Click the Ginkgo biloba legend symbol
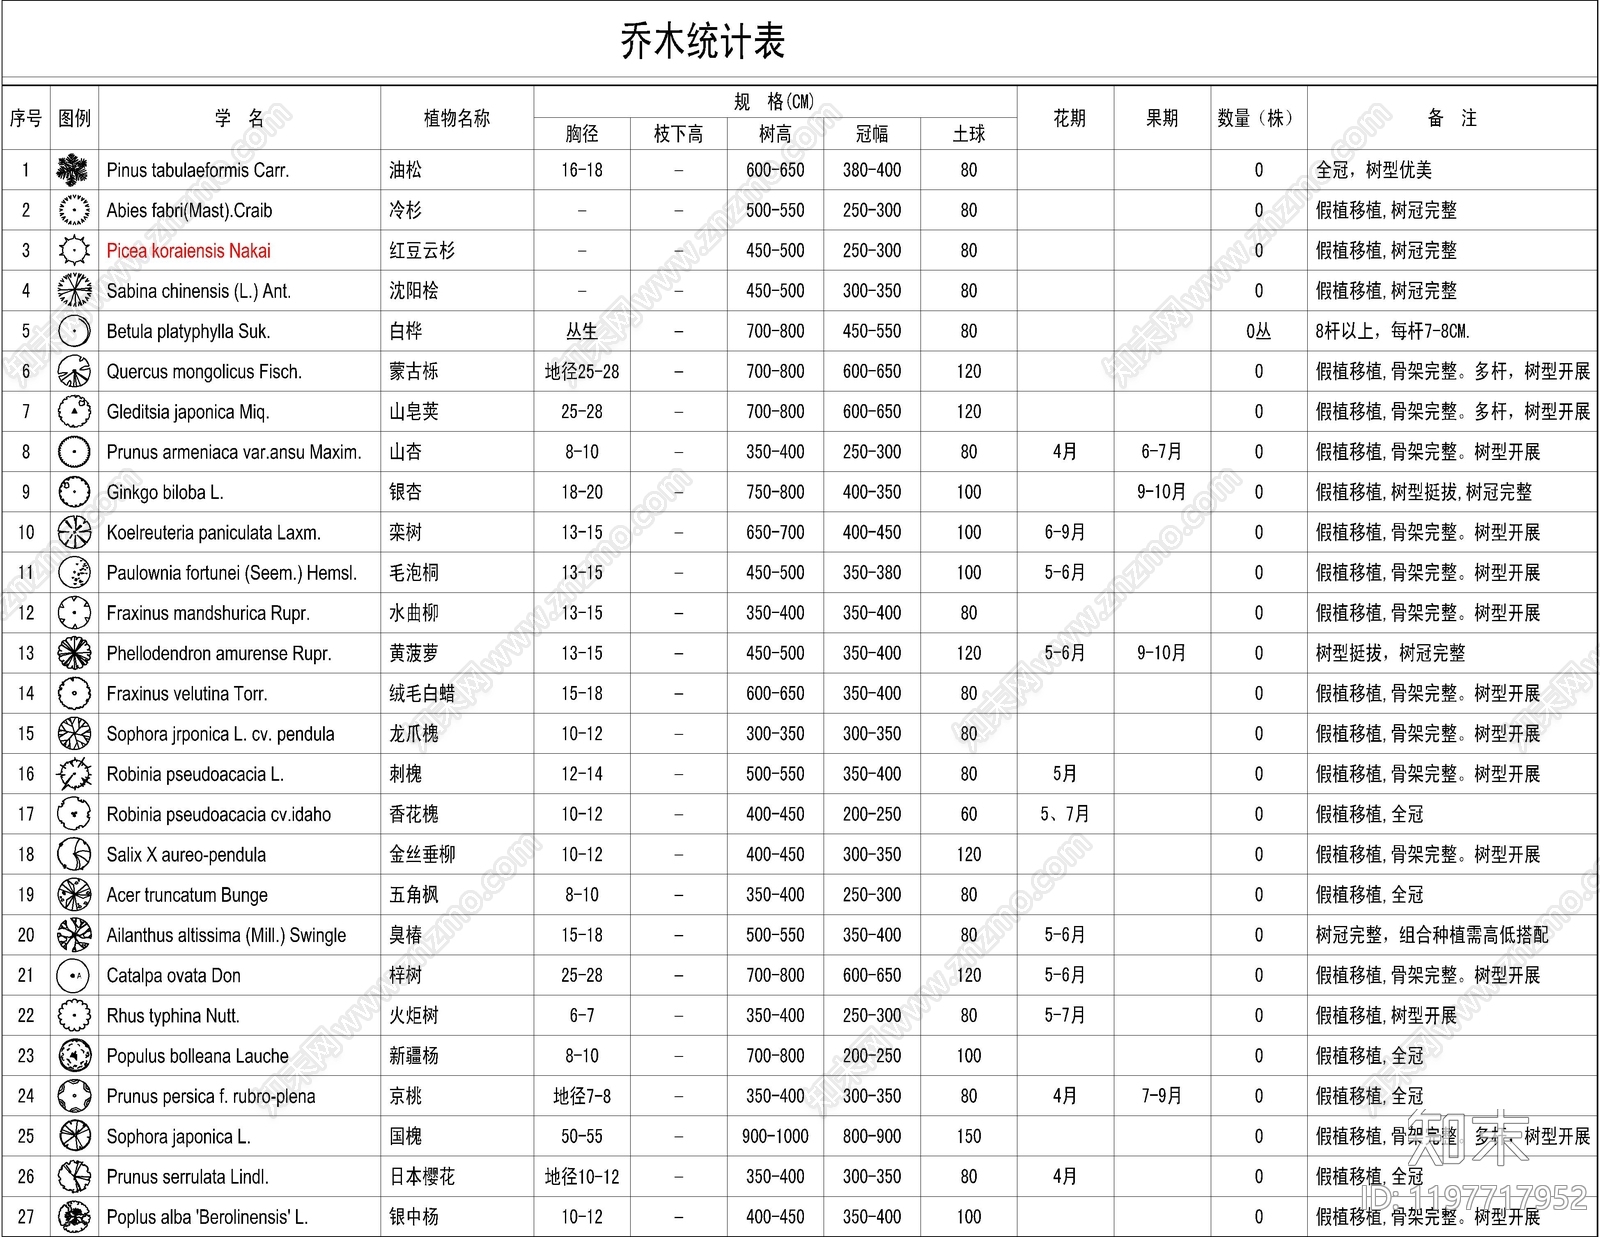The height and width of the screenshot is (1237, 1600). 74,492
